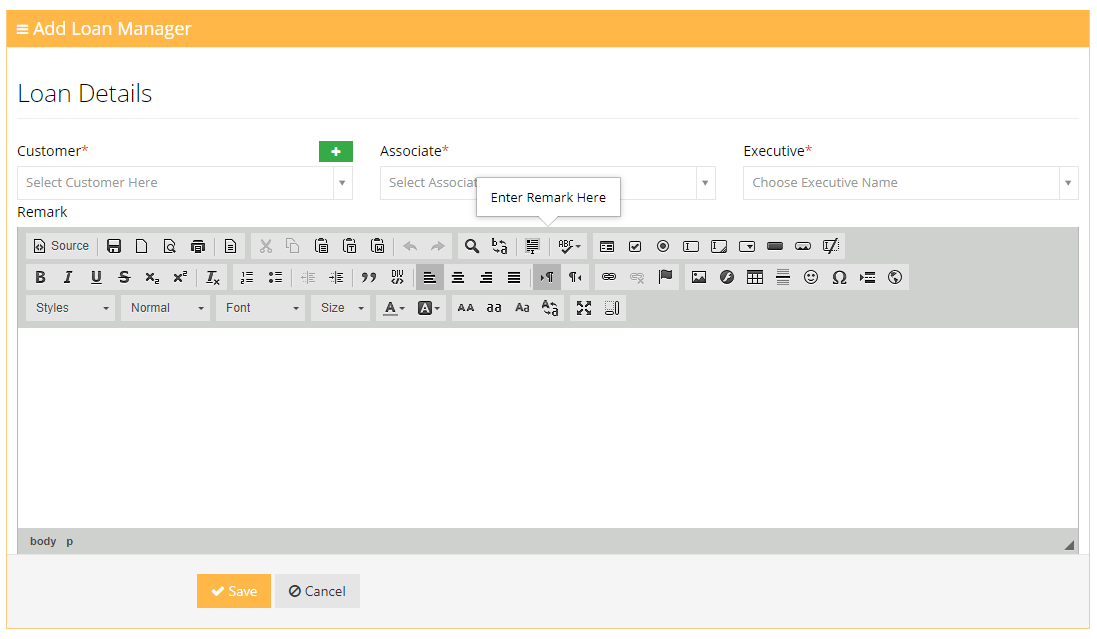Open the Font dropdown in editor
Screen dimensions: 1097x639
pyautogui.click(x=262, y=308)
